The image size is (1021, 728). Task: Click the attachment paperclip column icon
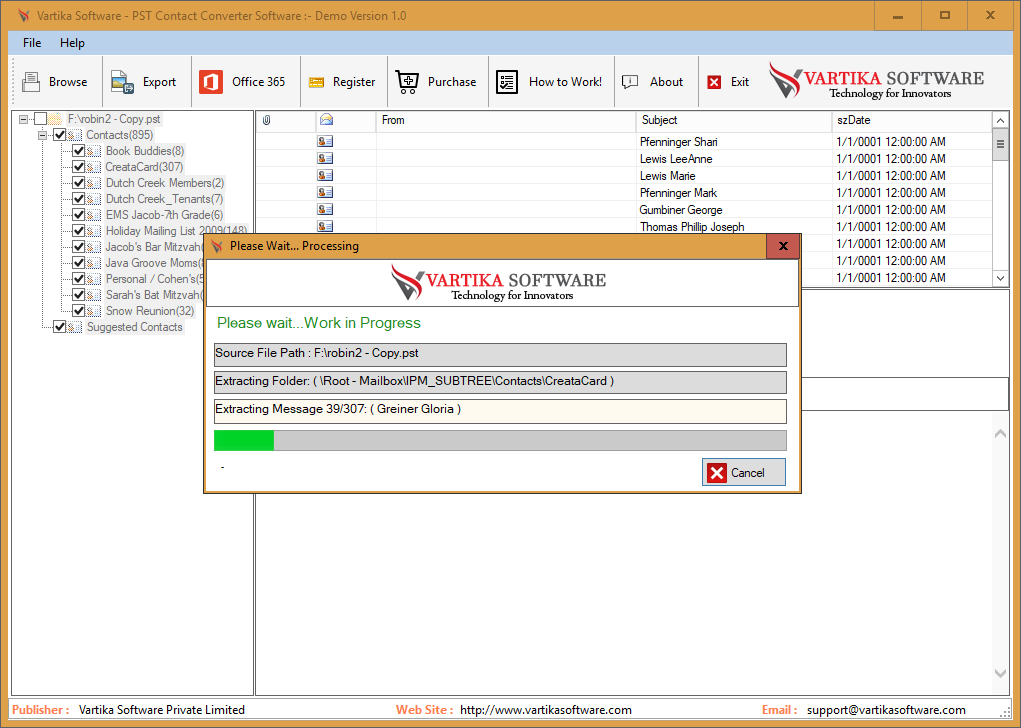point(266,120)
